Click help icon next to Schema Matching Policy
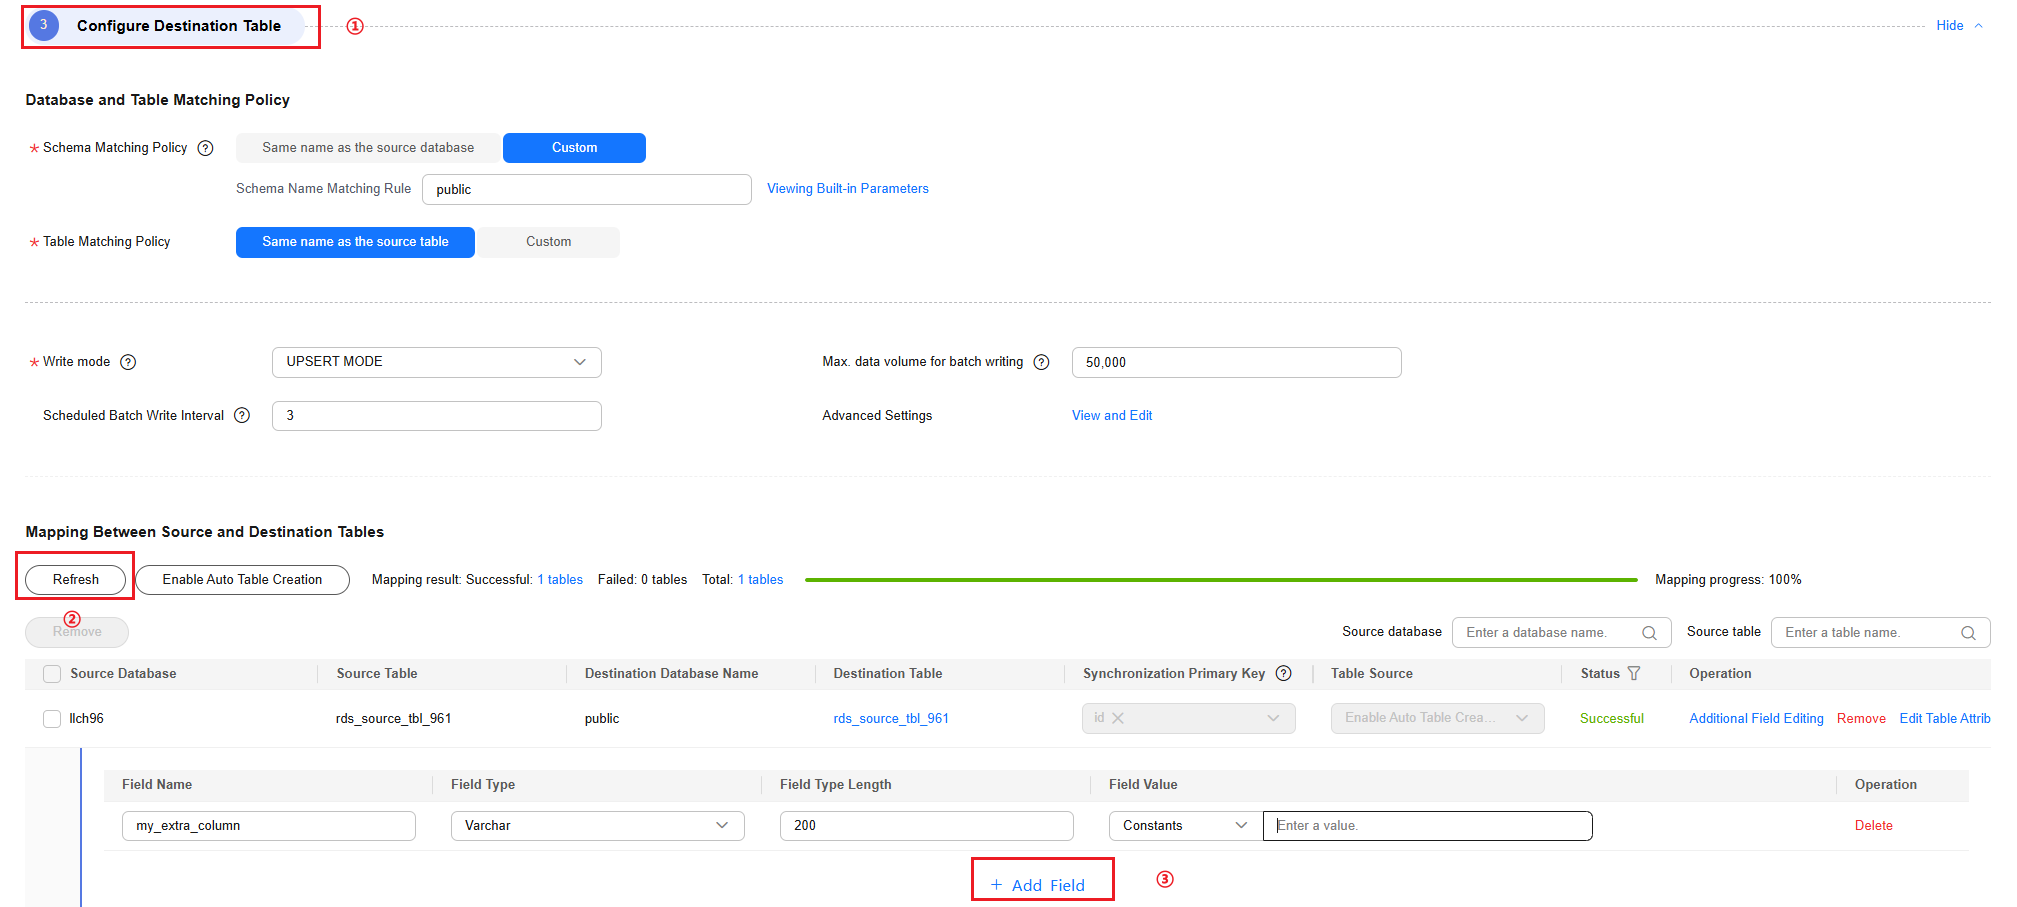 (x=205, y=148)
